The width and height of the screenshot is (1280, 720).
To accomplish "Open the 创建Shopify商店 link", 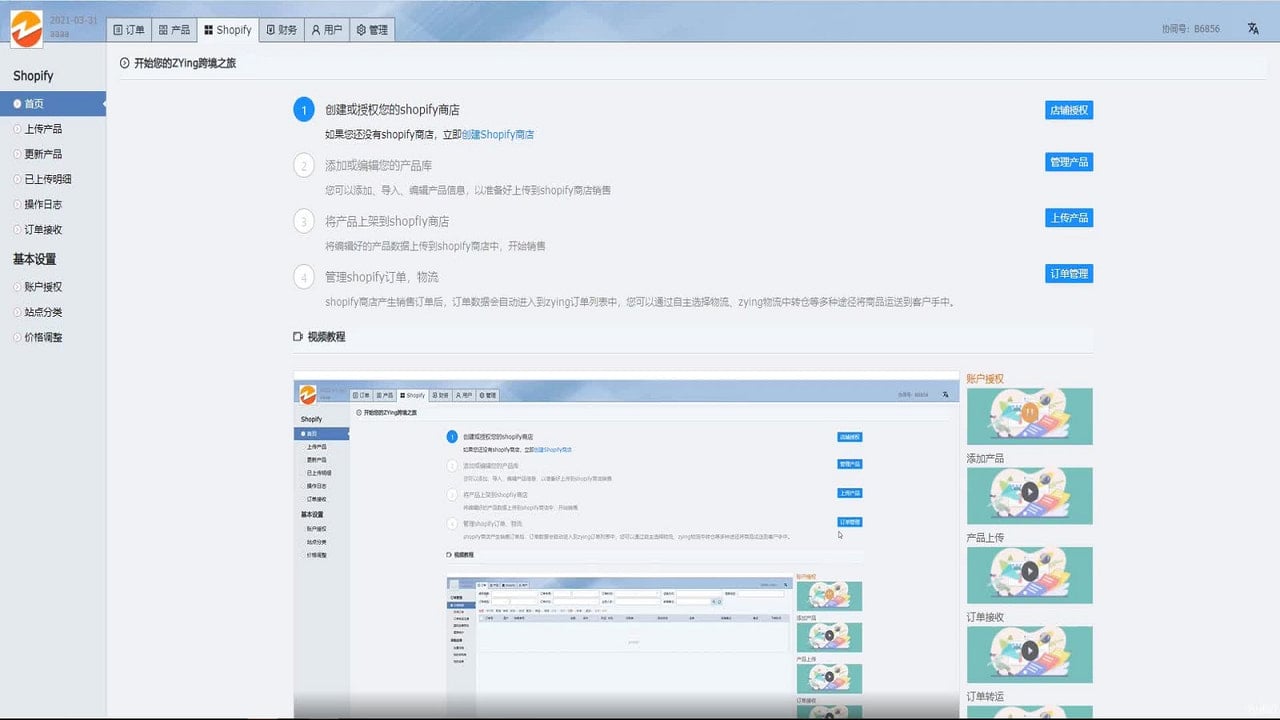I will 498,134.
